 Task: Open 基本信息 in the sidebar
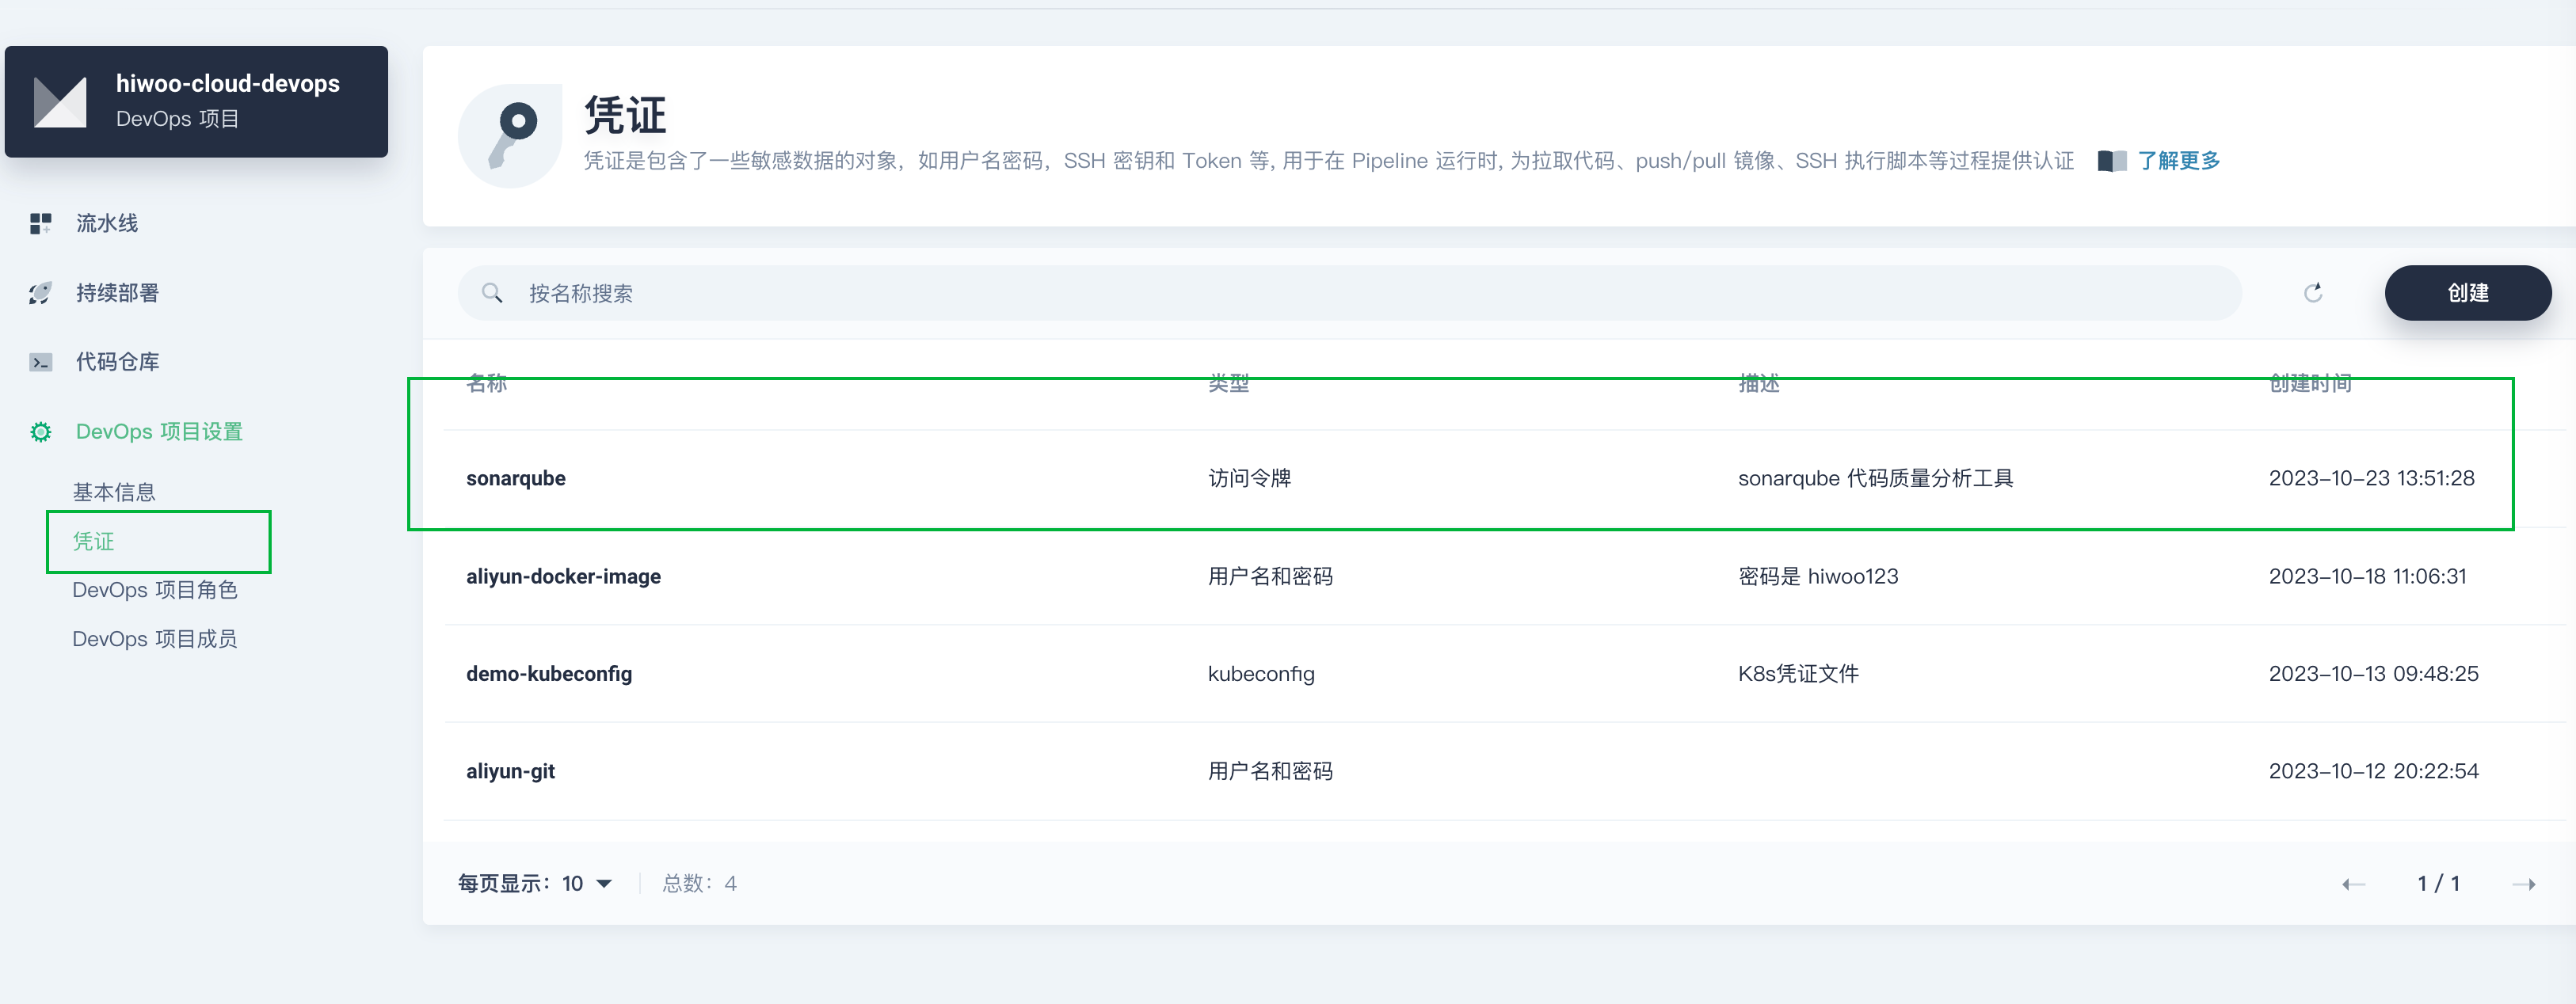(x=114, y=492)
